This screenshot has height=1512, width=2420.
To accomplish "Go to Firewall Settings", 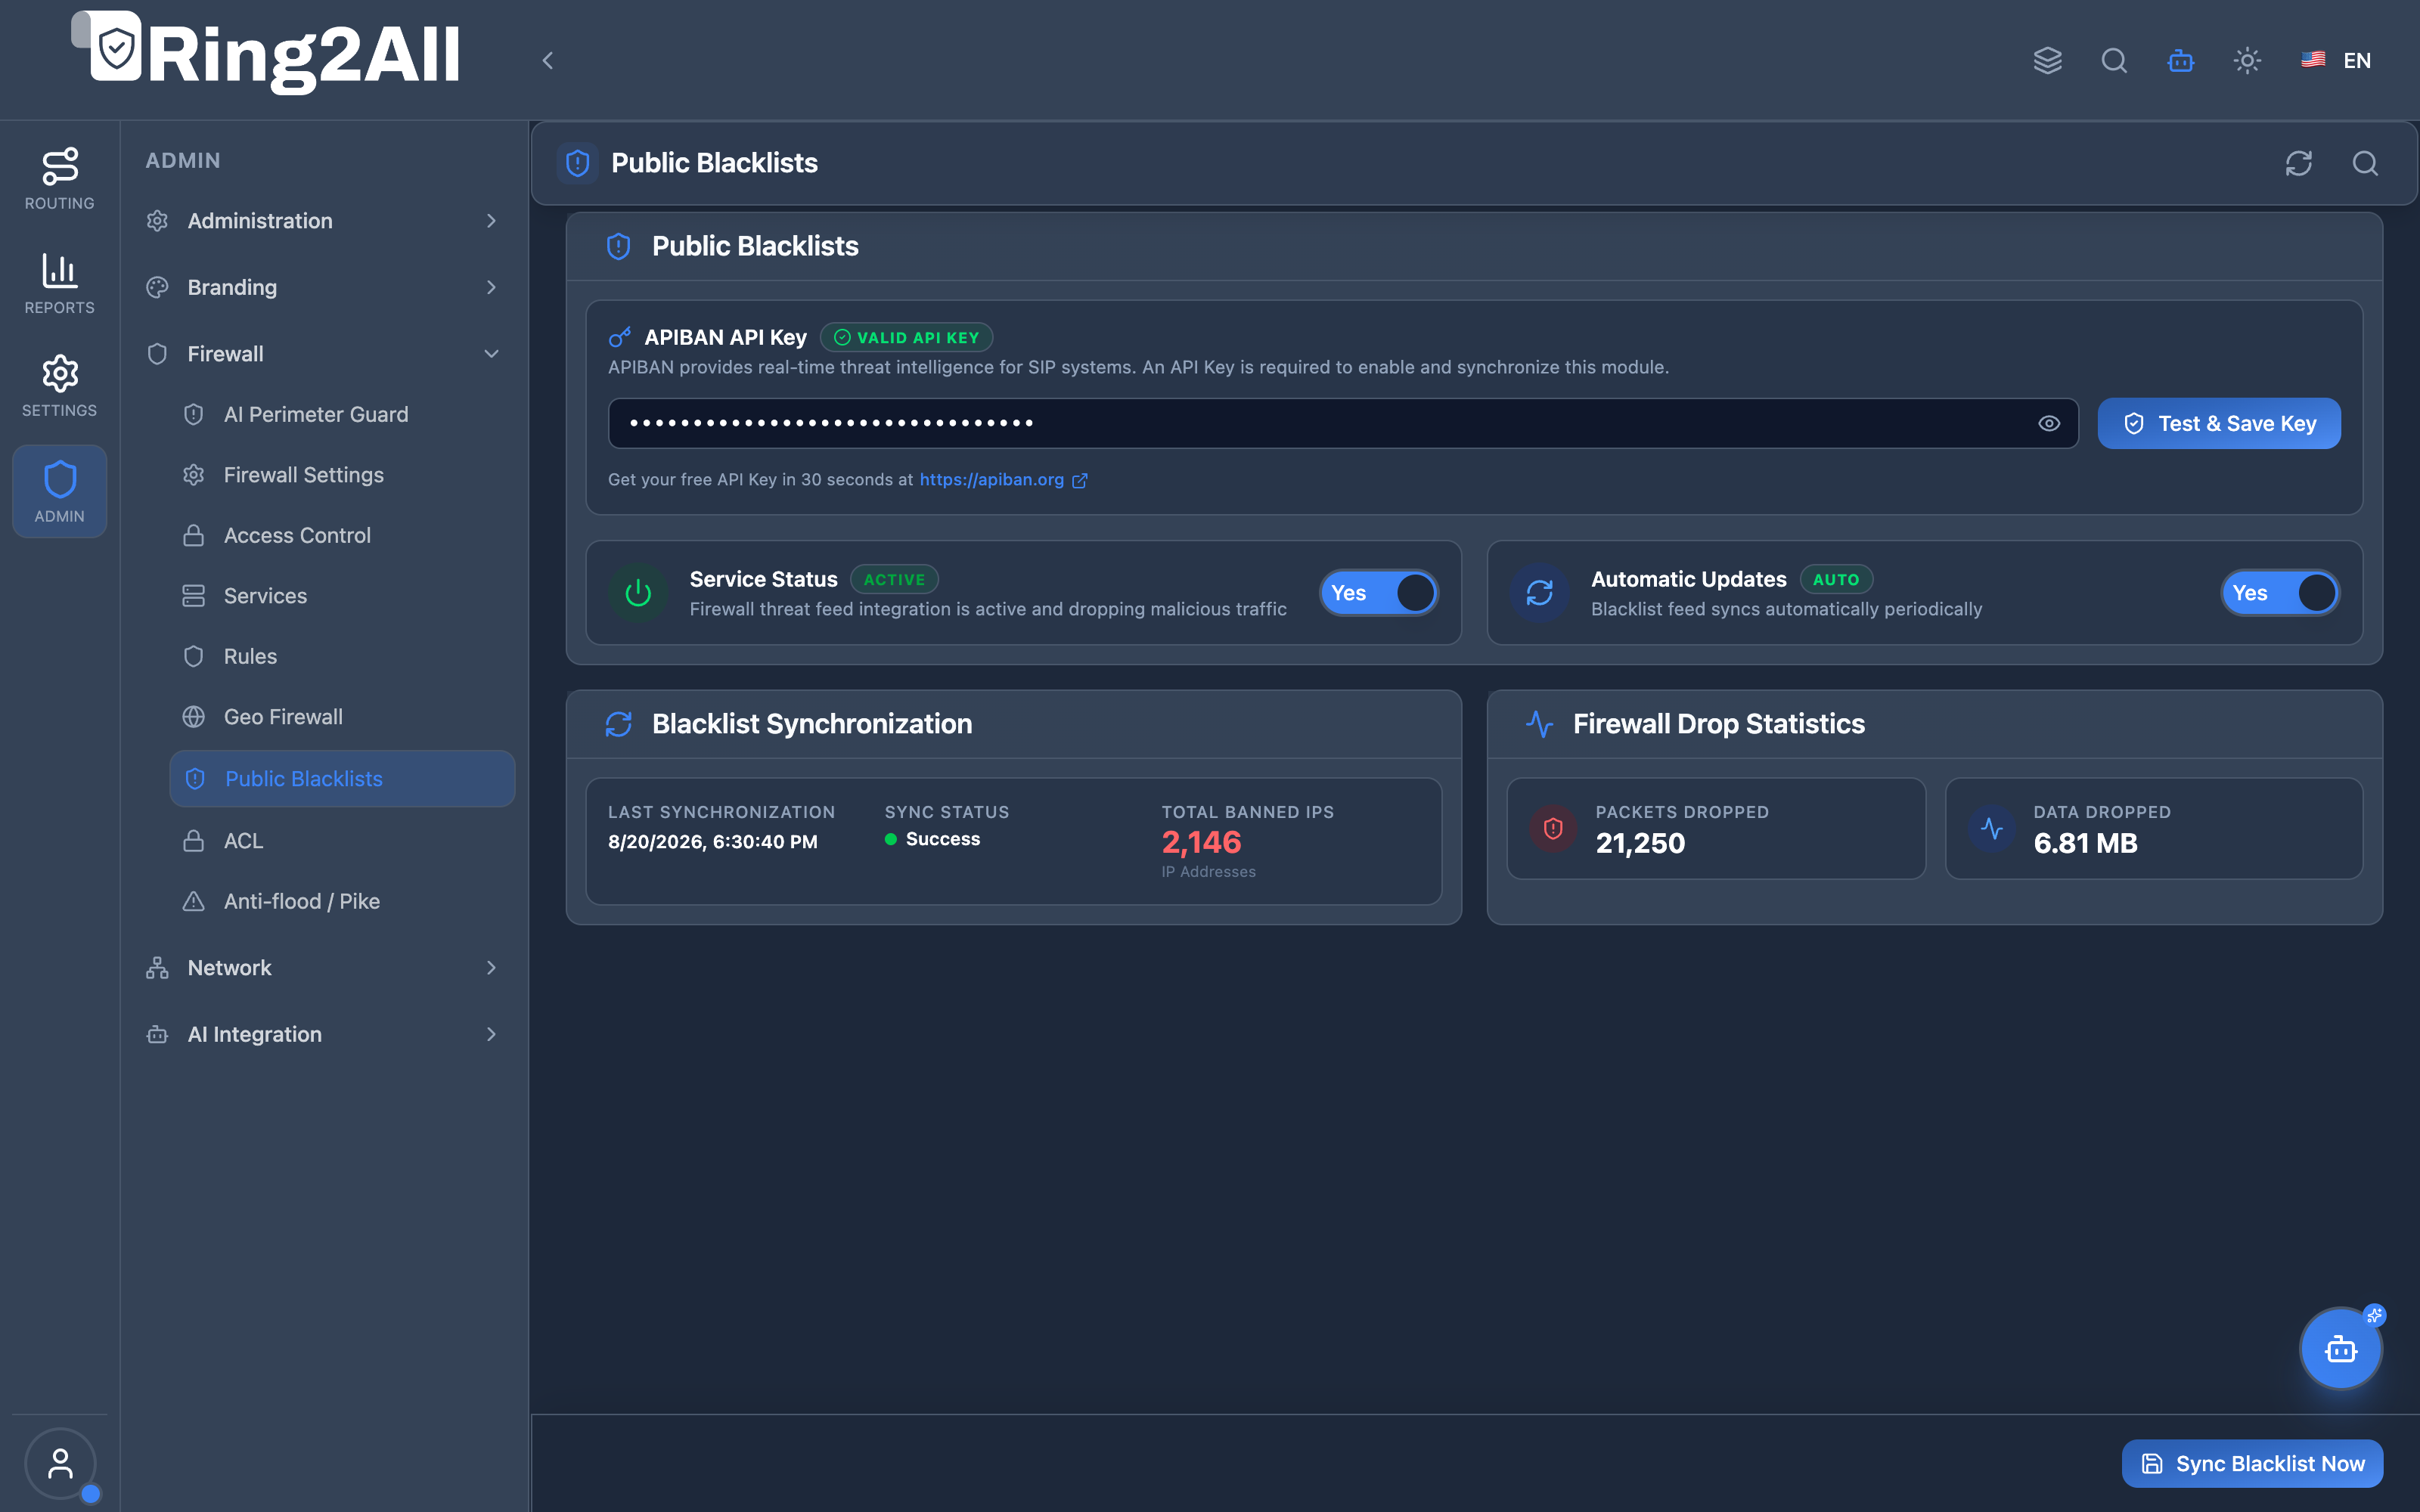I will click(x=342, y=475).
